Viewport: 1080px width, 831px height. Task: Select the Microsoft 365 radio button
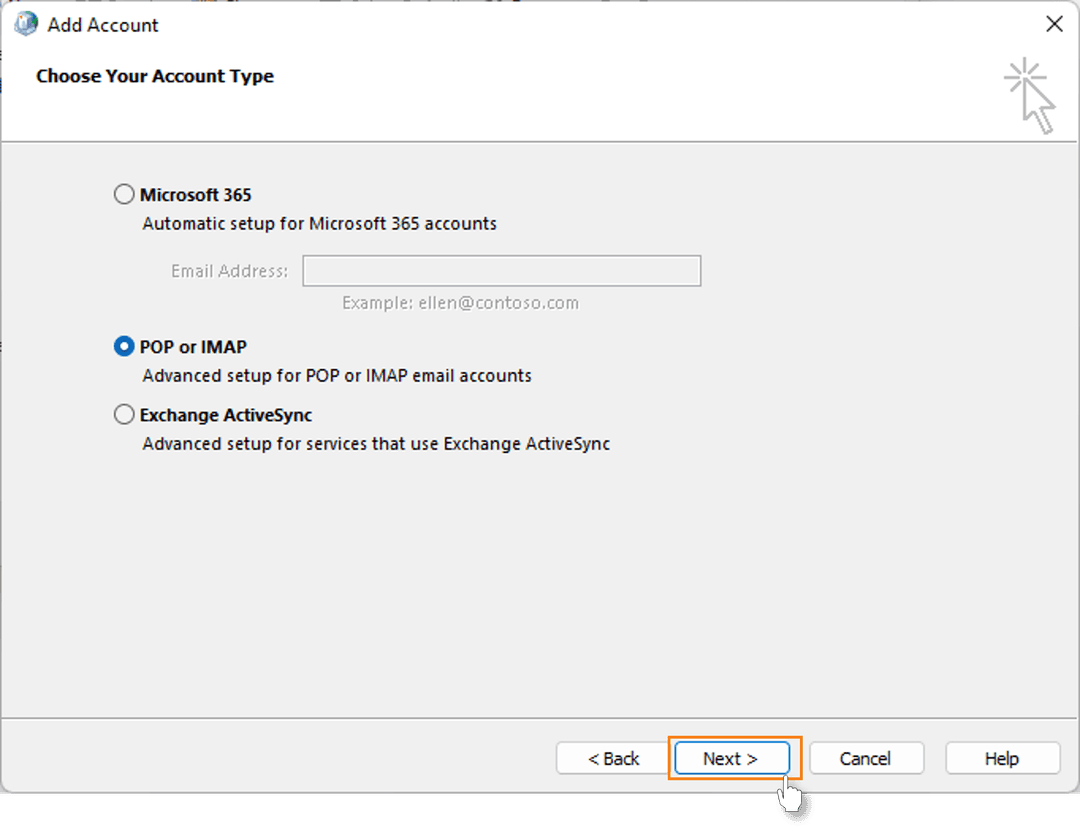coord(124,194)
